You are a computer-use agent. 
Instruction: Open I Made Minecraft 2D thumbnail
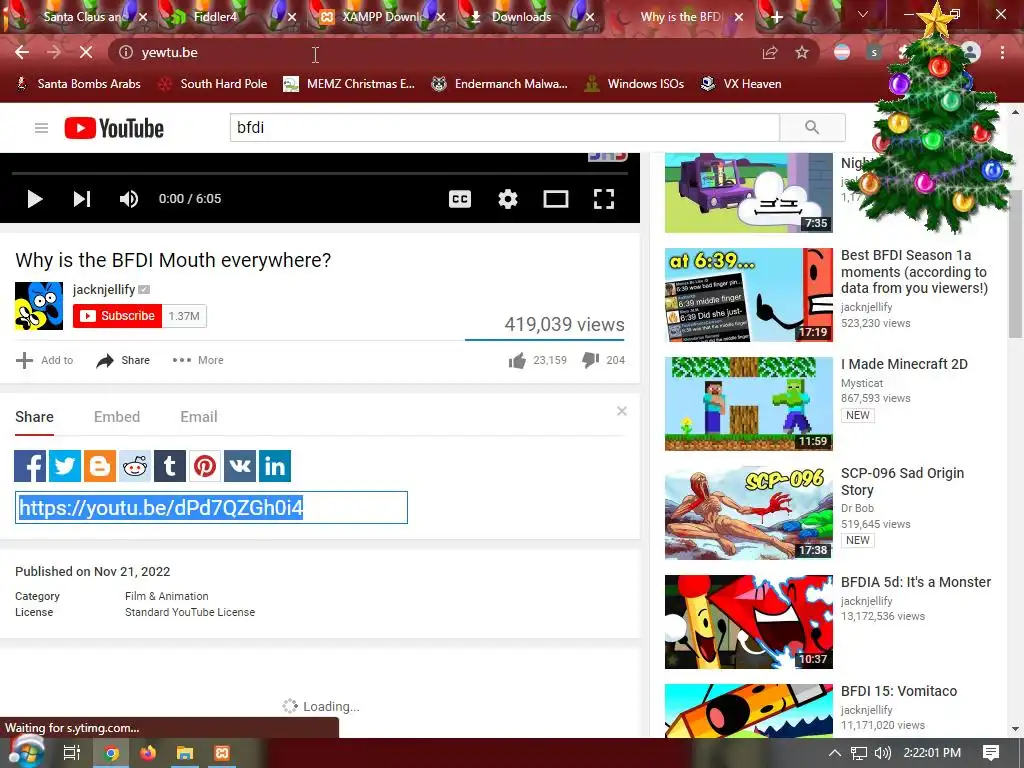coord(748,404)
